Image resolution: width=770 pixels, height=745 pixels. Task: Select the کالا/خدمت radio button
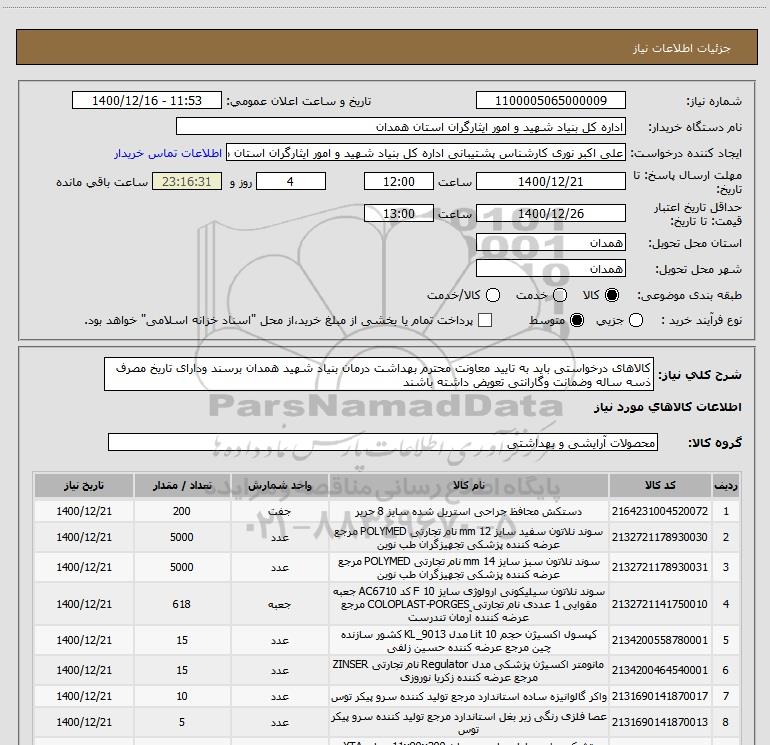pyautogui.click(x=493, y=295)
